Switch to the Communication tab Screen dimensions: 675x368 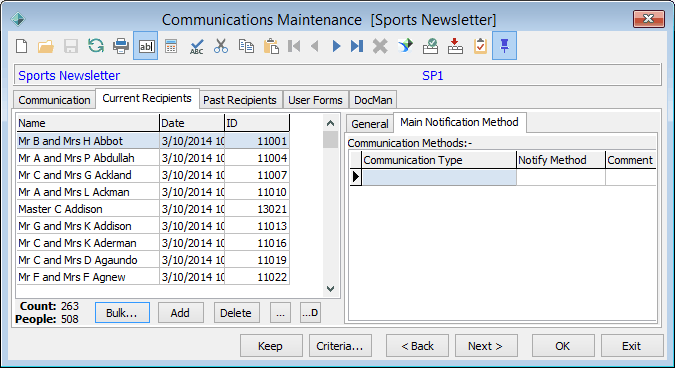pyautogui.click(x=54, y=100)
